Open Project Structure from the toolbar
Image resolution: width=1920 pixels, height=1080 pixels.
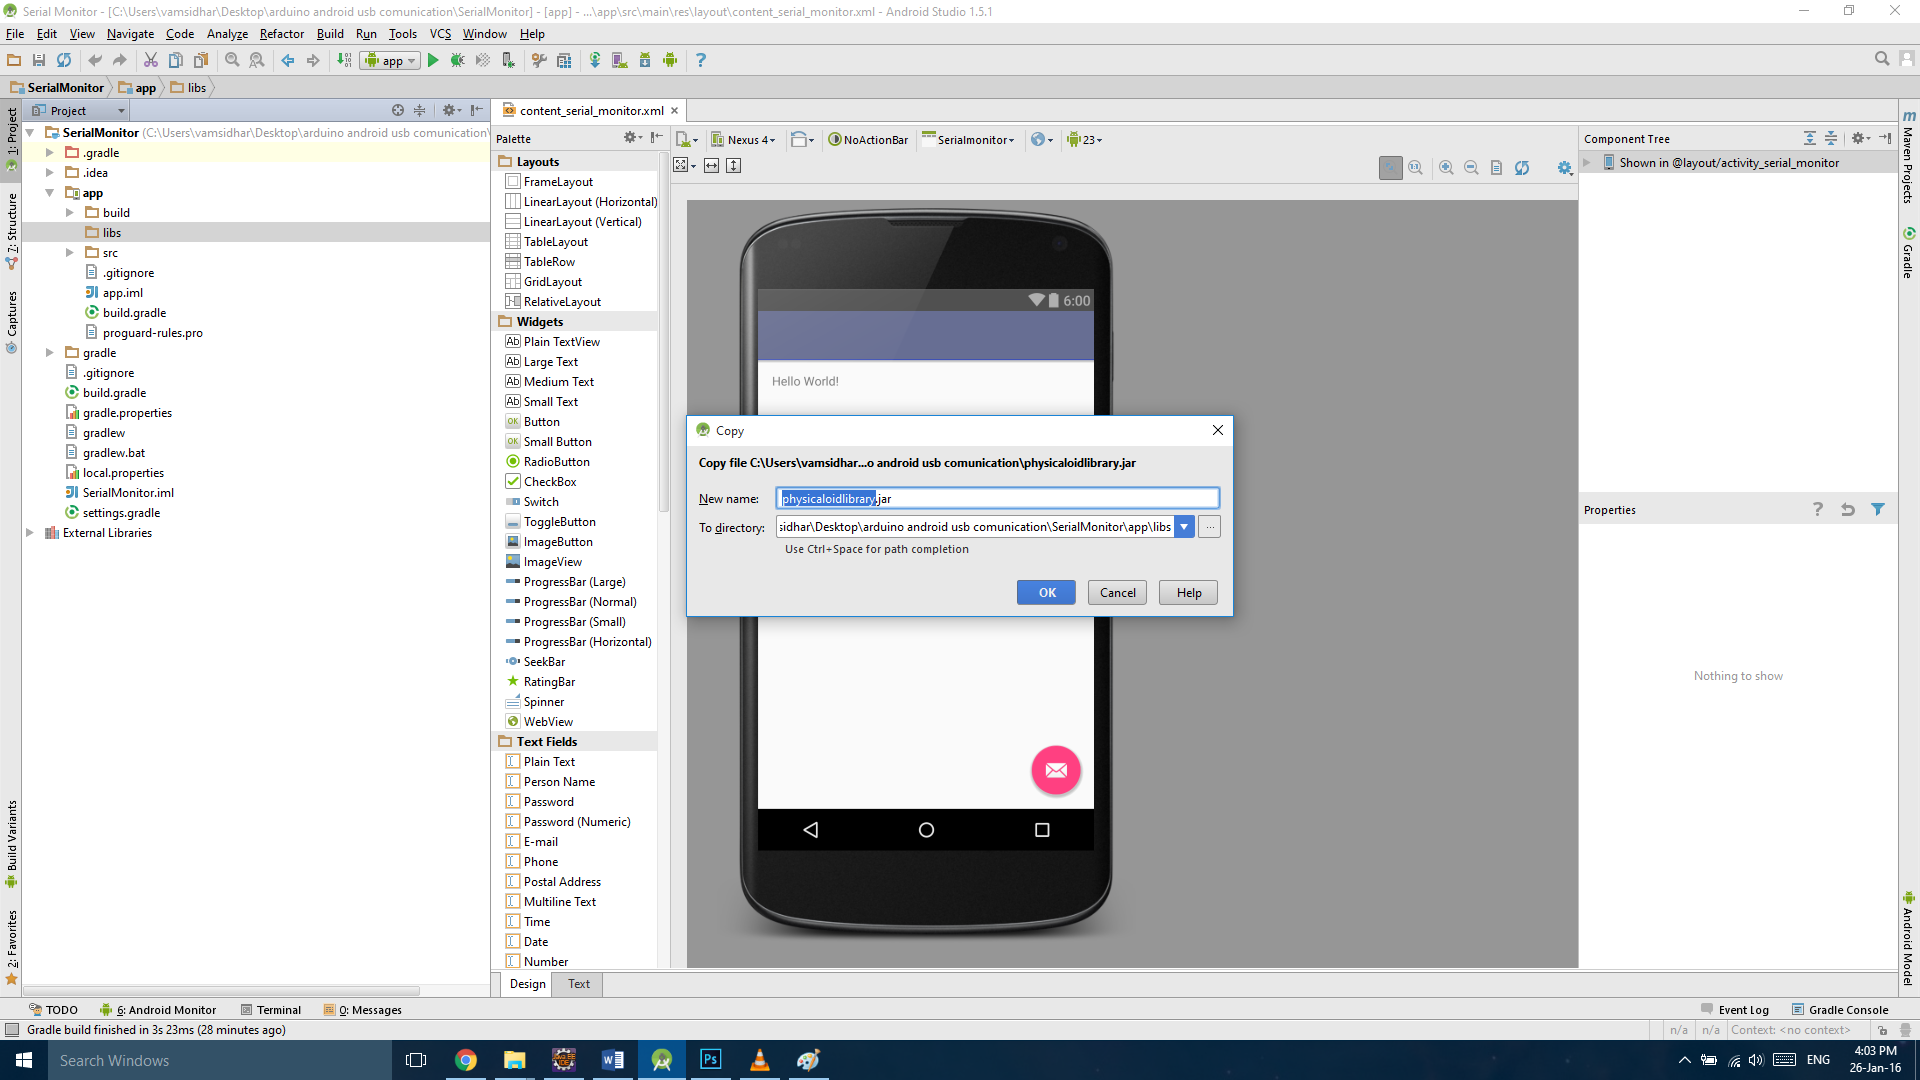point(564,60)
